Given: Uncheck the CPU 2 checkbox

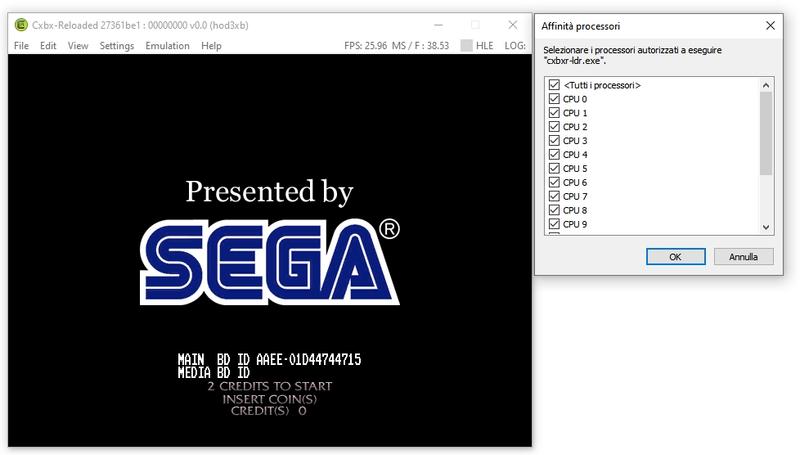Looking at the screenshot, I should (554, 127).
